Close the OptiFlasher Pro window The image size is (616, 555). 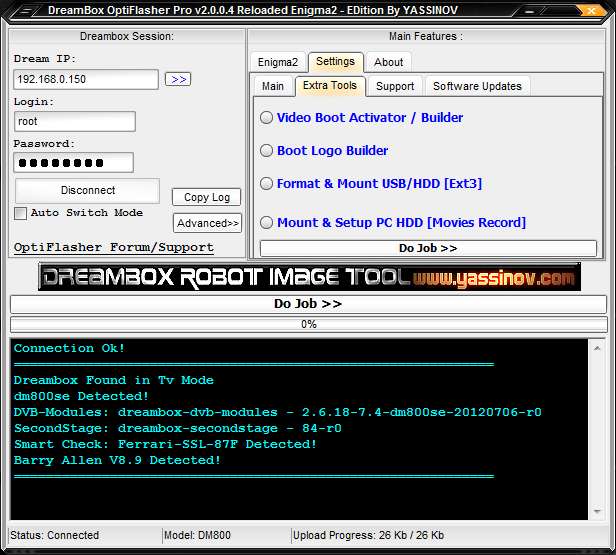coord(590,11)
